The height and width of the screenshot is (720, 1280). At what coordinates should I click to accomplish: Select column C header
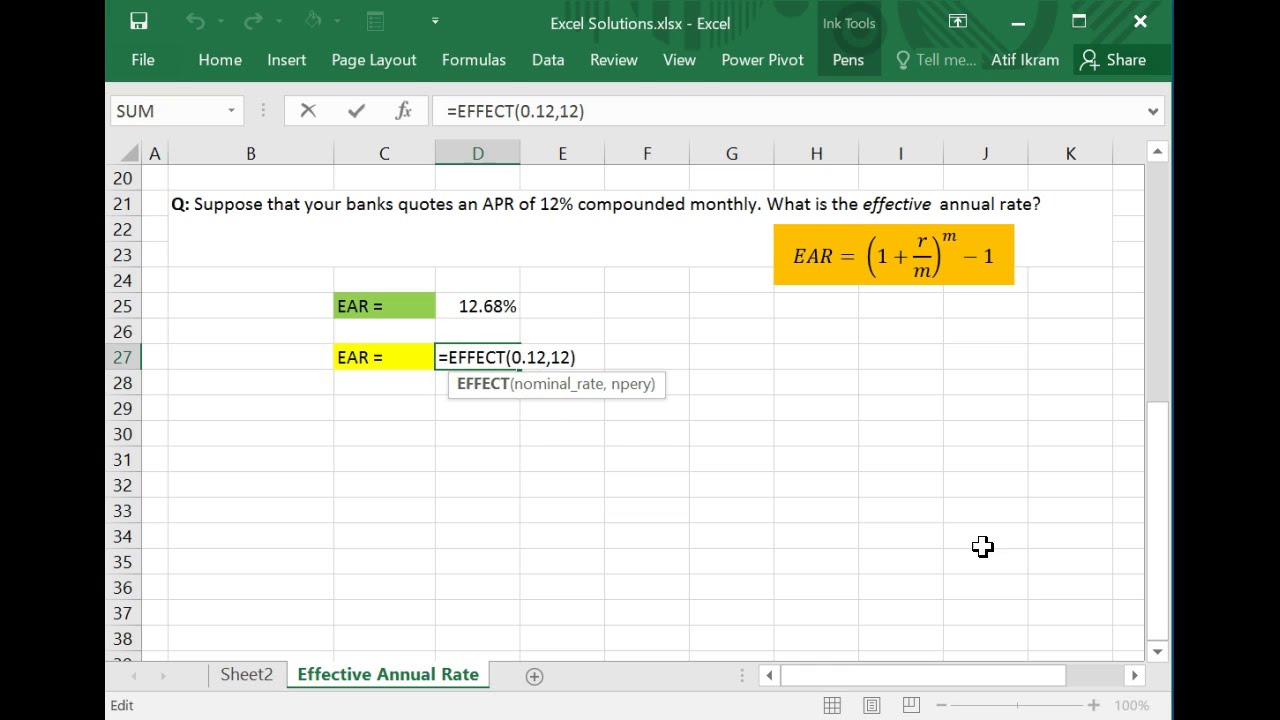(384, 153)
